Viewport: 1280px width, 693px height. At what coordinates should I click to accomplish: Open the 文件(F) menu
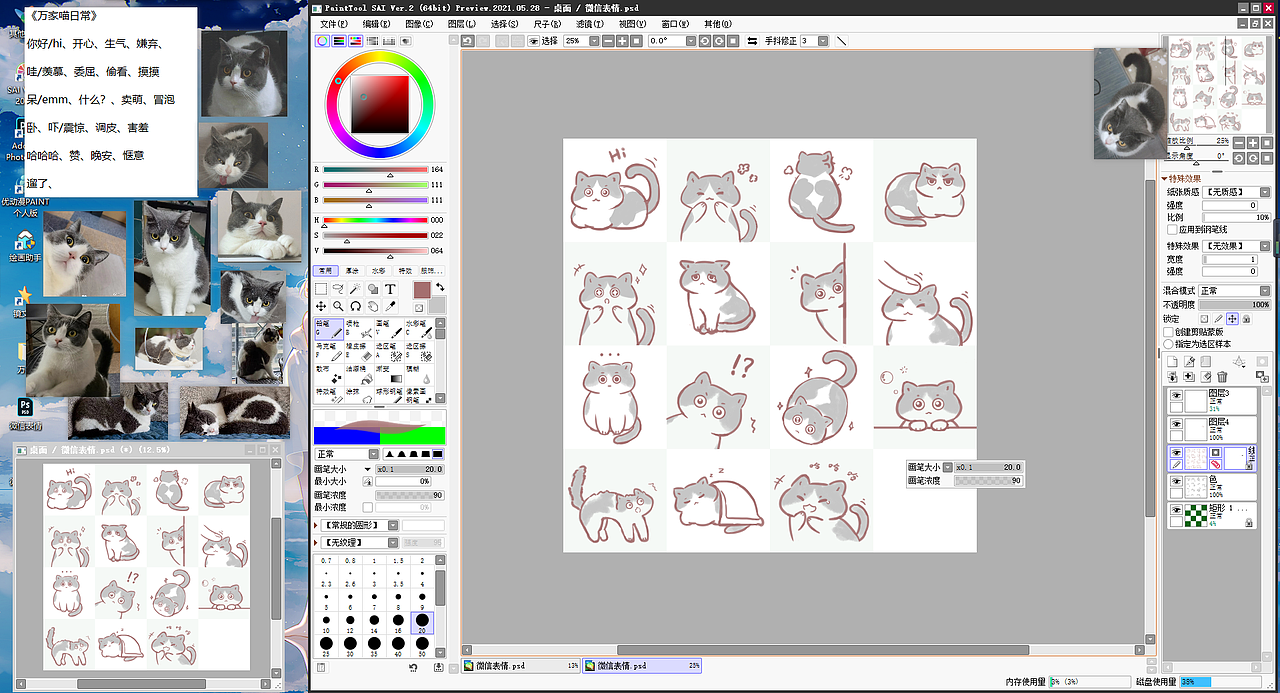(334, 23)
